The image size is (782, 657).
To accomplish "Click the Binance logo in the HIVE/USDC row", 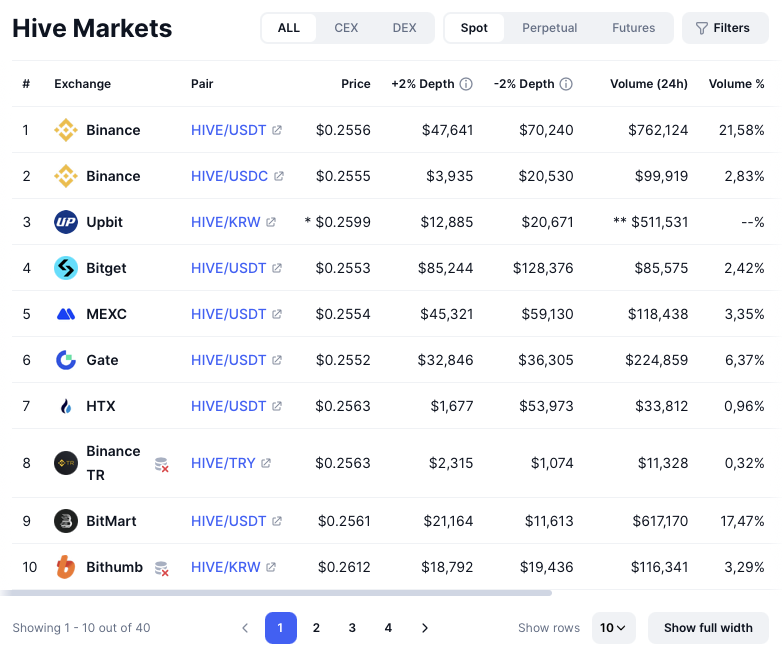I will [x=66, y=176].
